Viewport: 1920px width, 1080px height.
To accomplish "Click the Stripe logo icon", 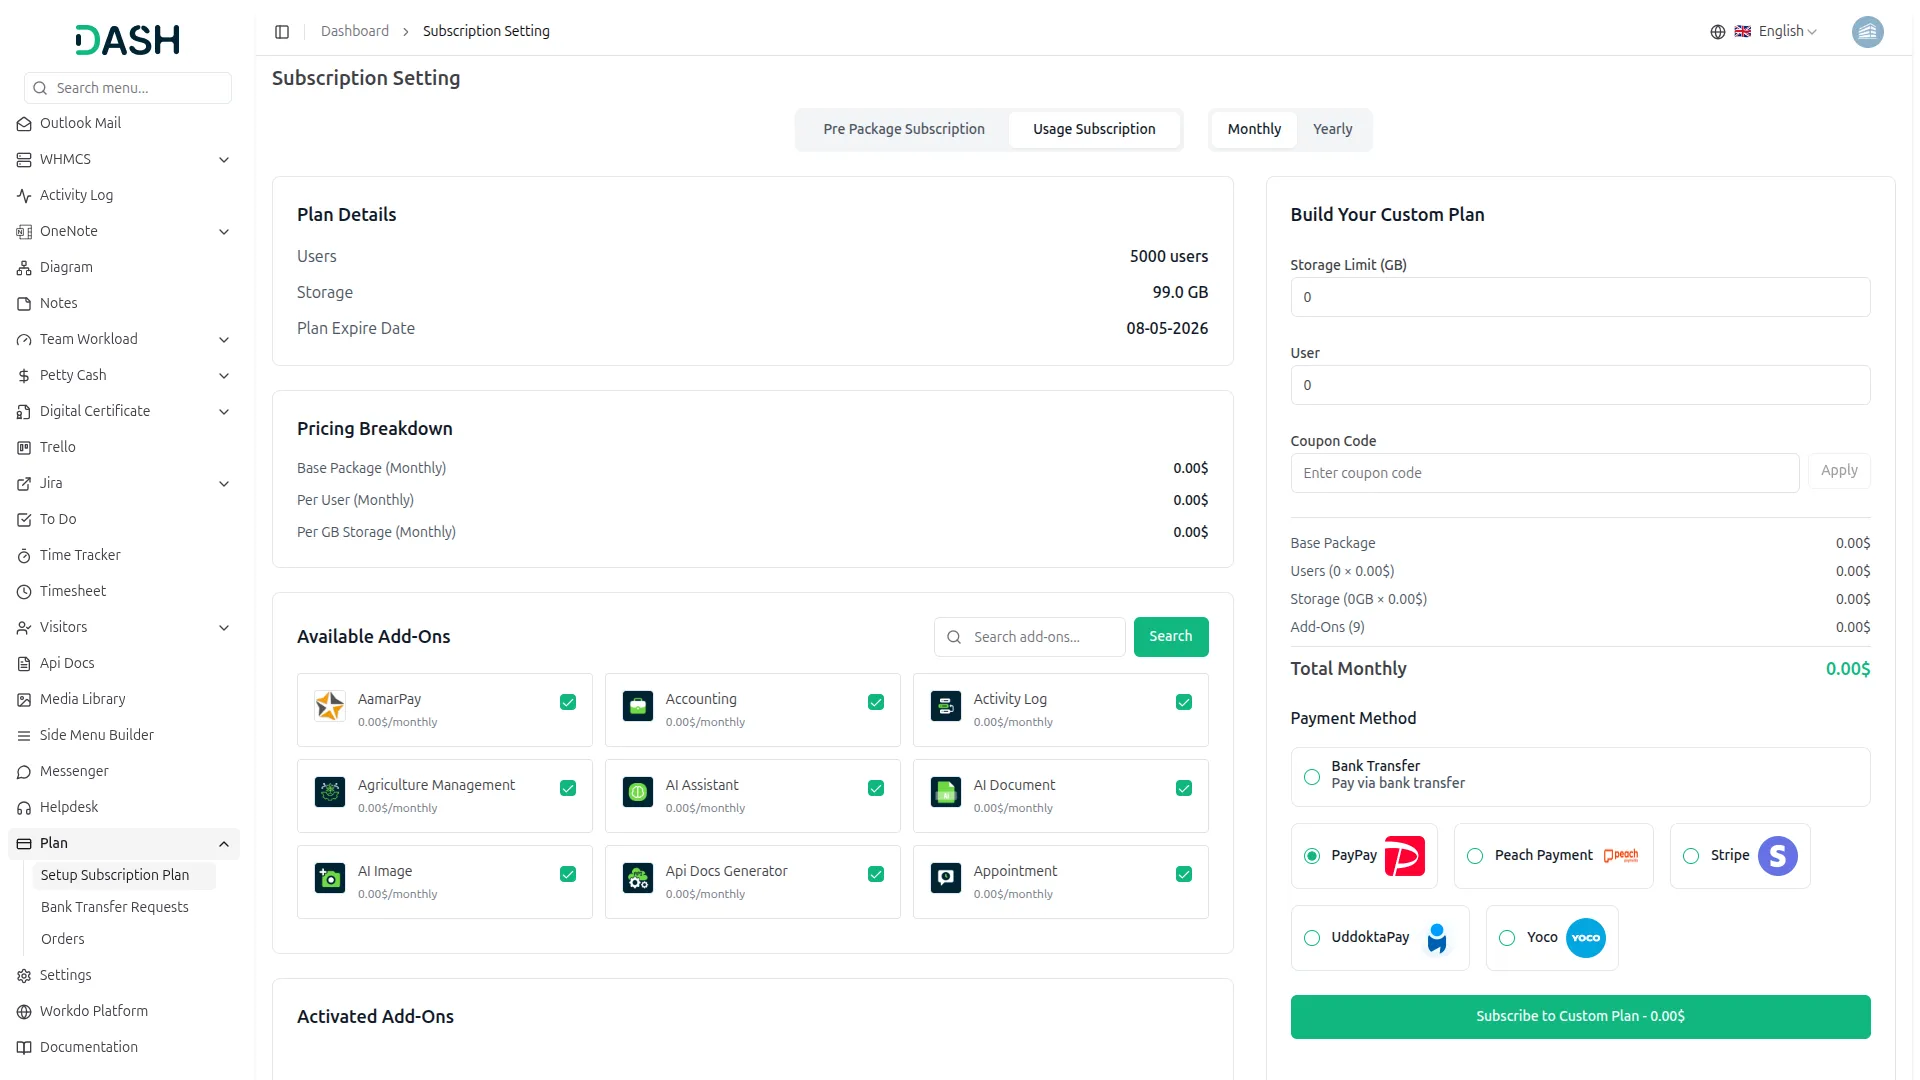I will (1777, 856).
